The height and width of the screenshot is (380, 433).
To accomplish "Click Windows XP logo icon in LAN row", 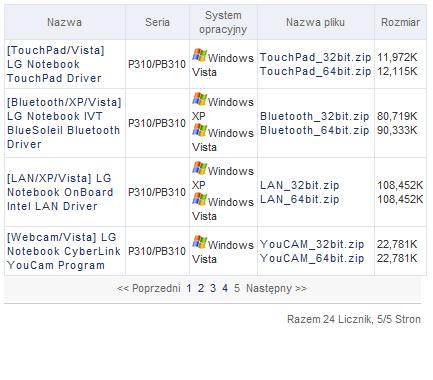I will coord(199,168).
